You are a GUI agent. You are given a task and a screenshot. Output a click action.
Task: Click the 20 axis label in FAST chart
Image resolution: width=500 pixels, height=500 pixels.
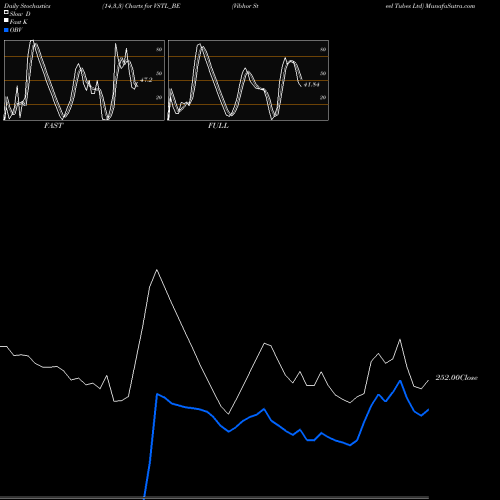pyautogui.click(x=159, y=97)
